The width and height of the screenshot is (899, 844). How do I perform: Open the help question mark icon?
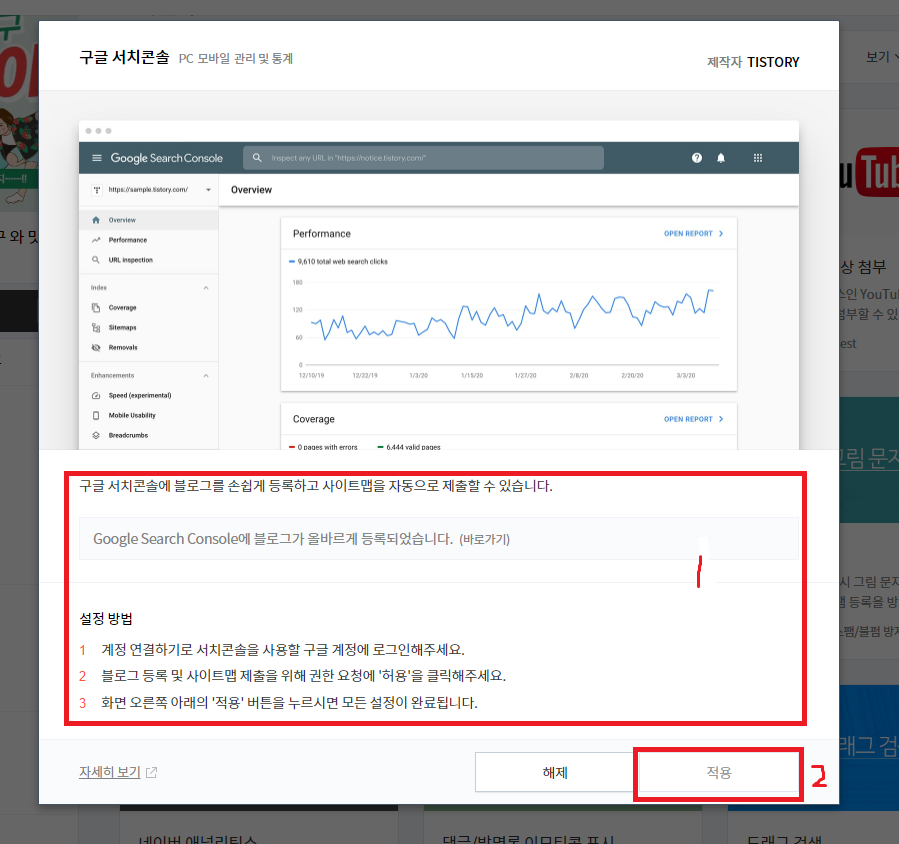[697, 158]
